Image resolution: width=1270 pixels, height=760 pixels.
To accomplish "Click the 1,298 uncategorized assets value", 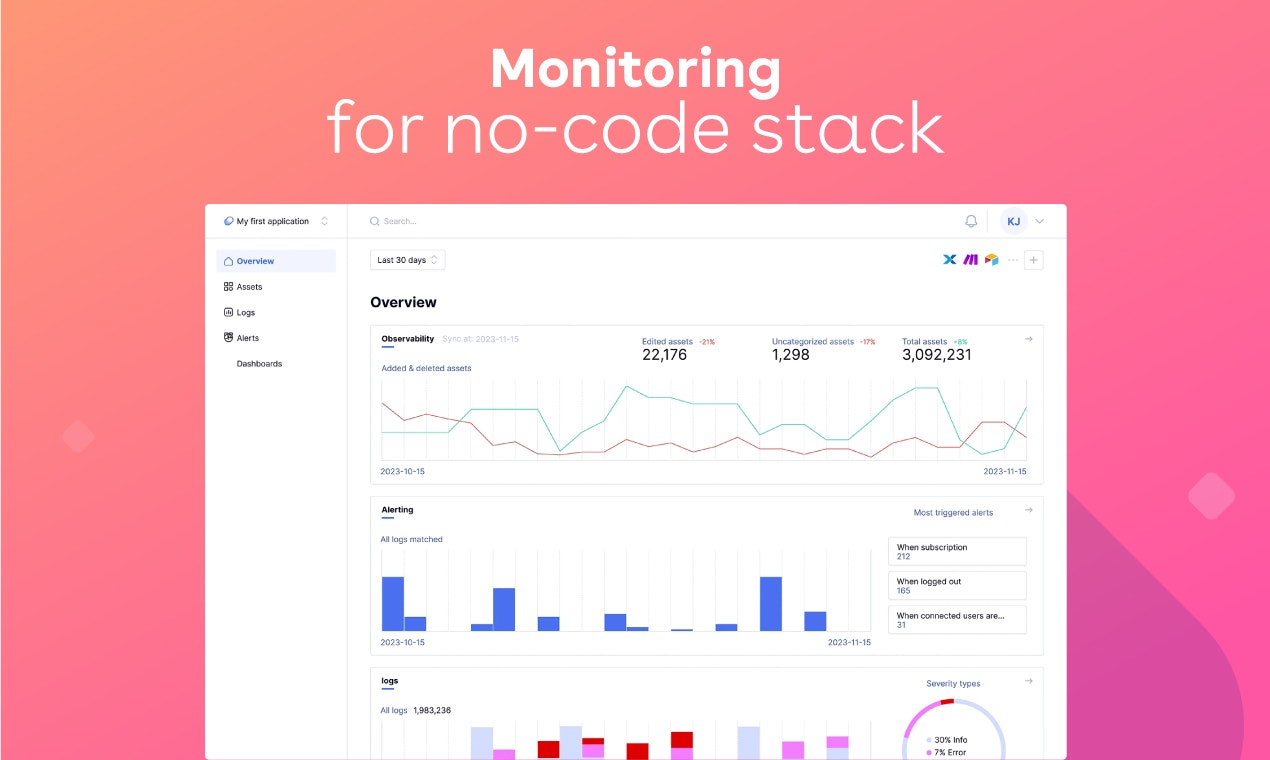I will (x=791, y=355).
